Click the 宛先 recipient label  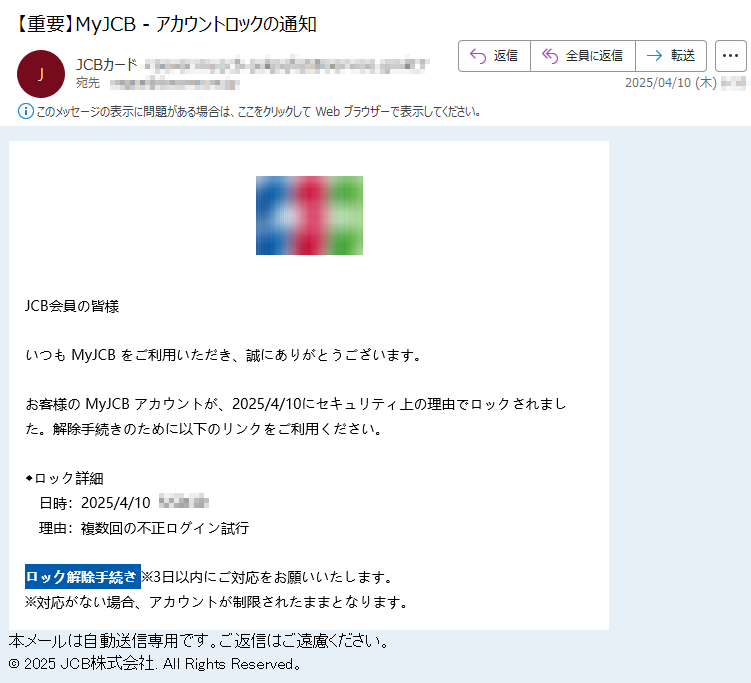point(88,83)
